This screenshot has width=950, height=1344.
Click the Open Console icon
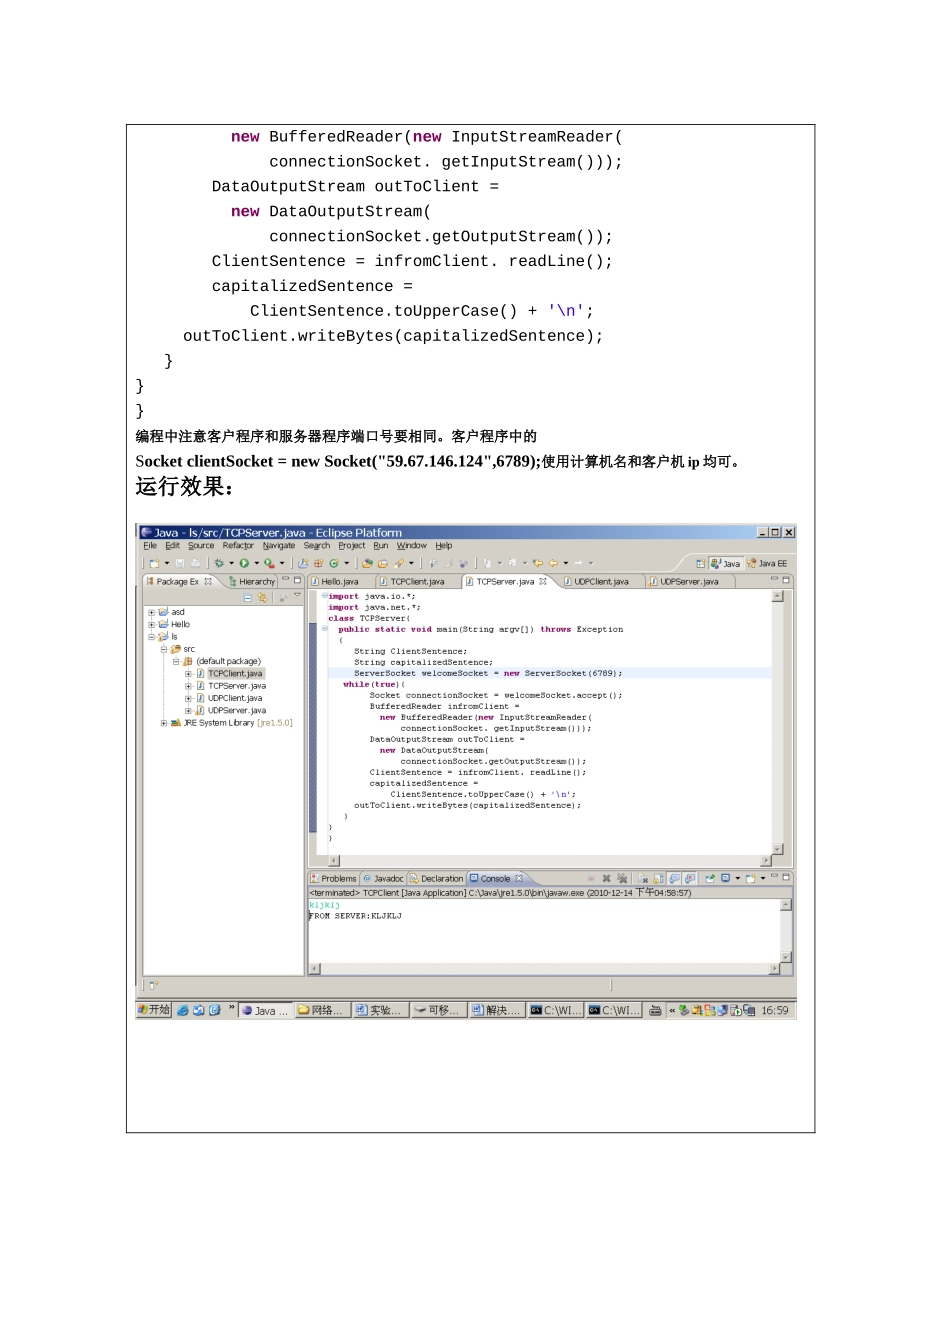pos(750,878)
